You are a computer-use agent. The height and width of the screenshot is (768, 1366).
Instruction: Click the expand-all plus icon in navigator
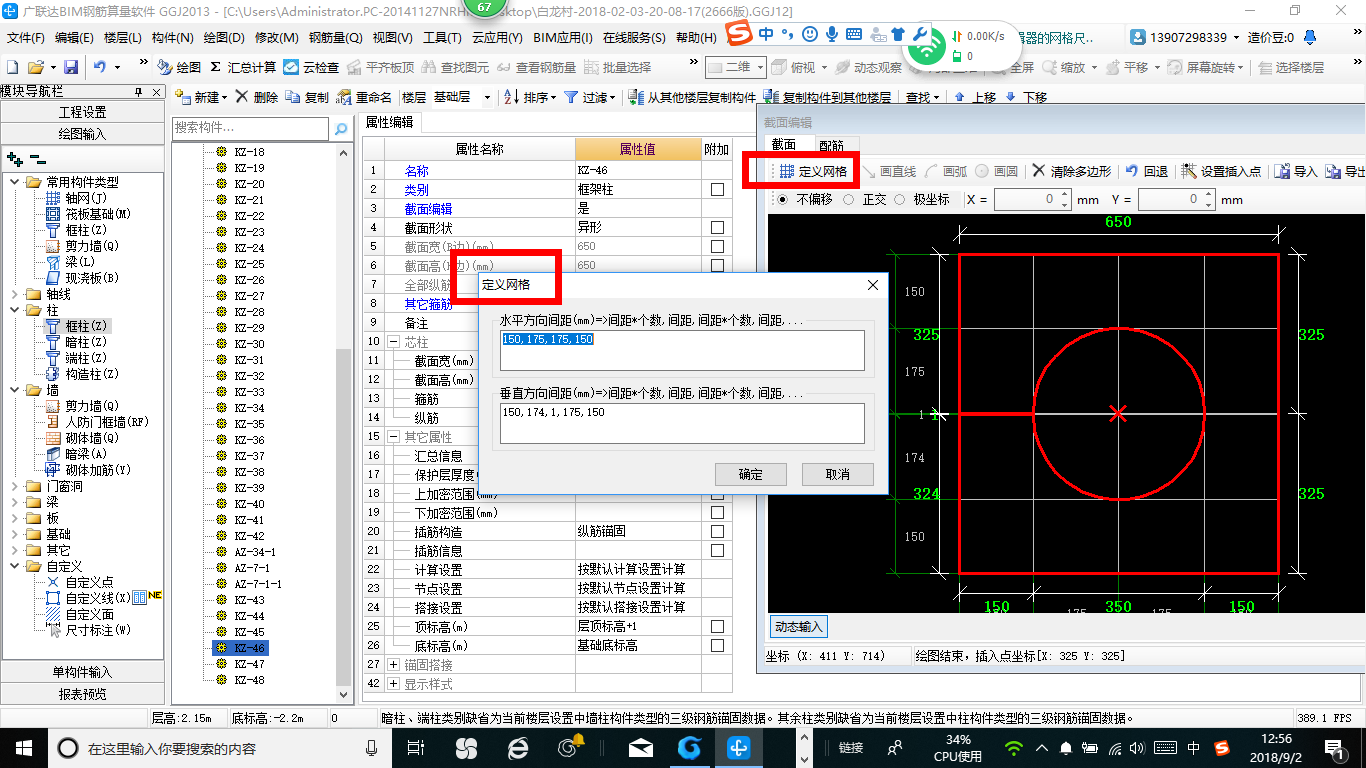14,158
